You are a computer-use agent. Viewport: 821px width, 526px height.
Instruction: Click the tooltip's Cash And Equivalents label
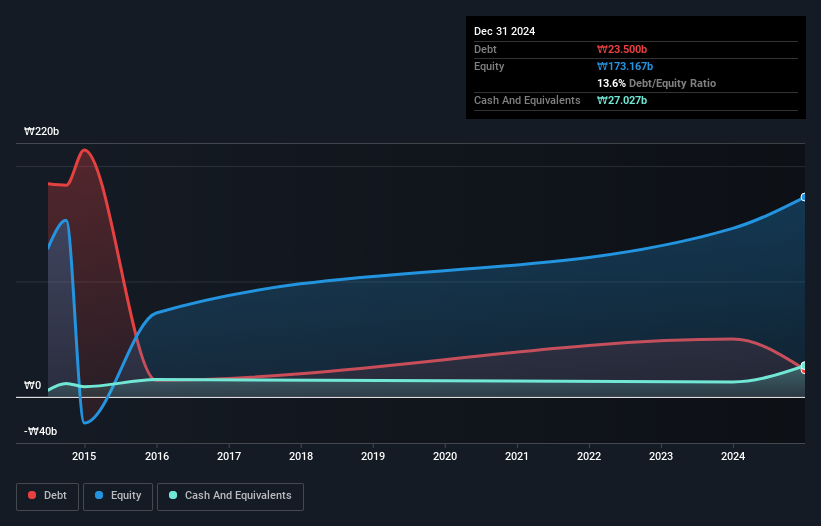pos(527,100)
